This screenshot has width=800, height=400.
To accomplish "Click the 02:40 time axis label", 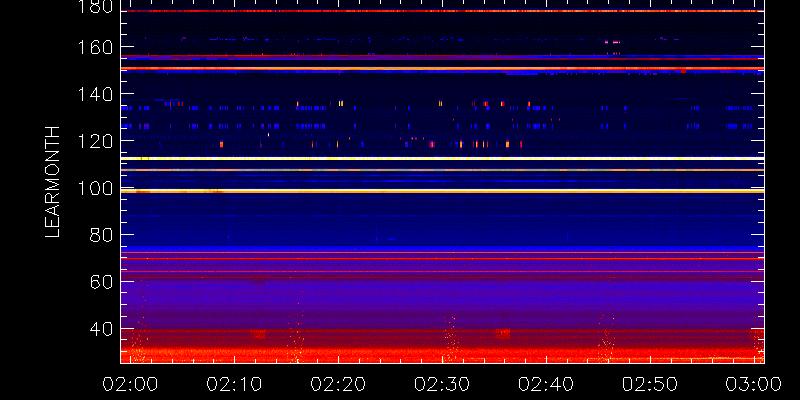I will coord(546,384).
